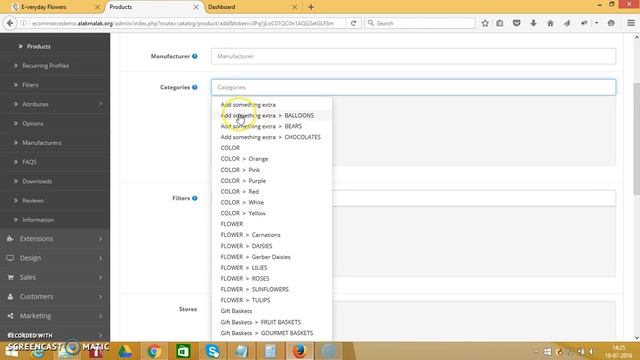Open the bookmarks list icon
The image size is (640, 360).
tap(500, 23)
